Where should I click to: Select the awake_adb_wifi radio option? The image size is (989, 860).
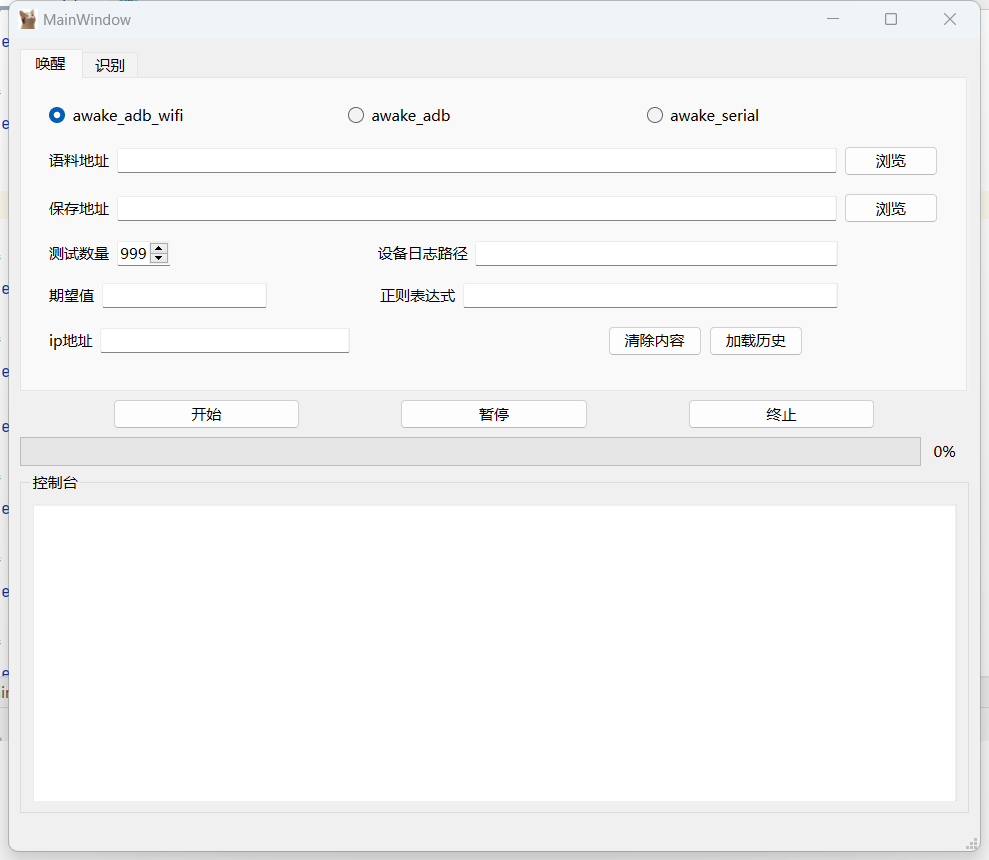(57, 116)
